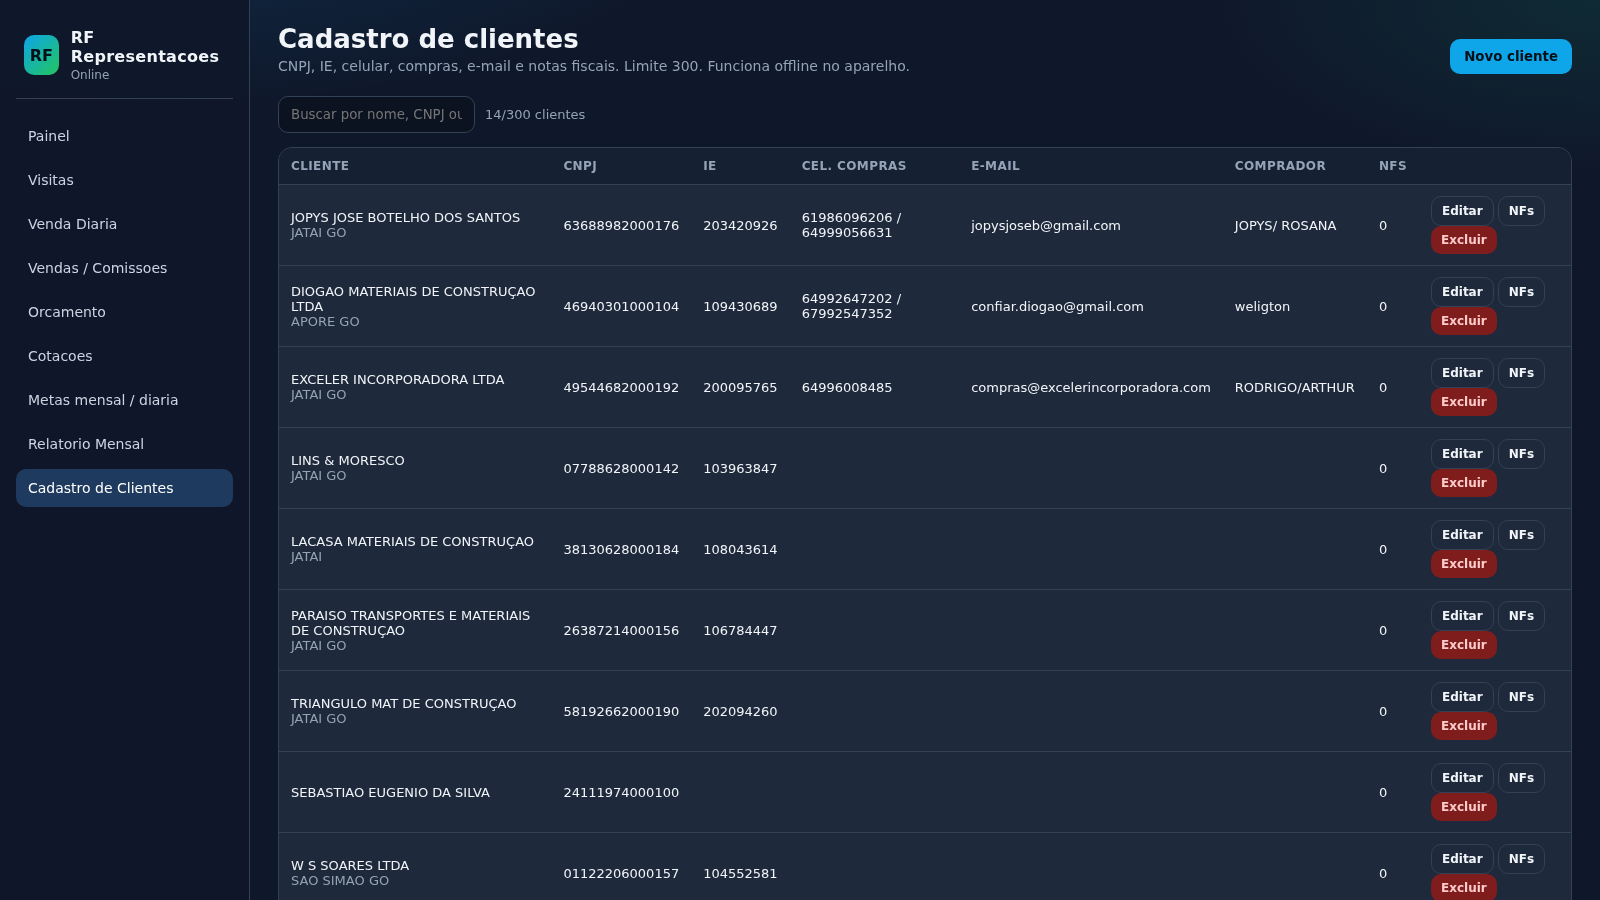
Task: Go to Visitas in sidebar
Action: pos(124,180)
